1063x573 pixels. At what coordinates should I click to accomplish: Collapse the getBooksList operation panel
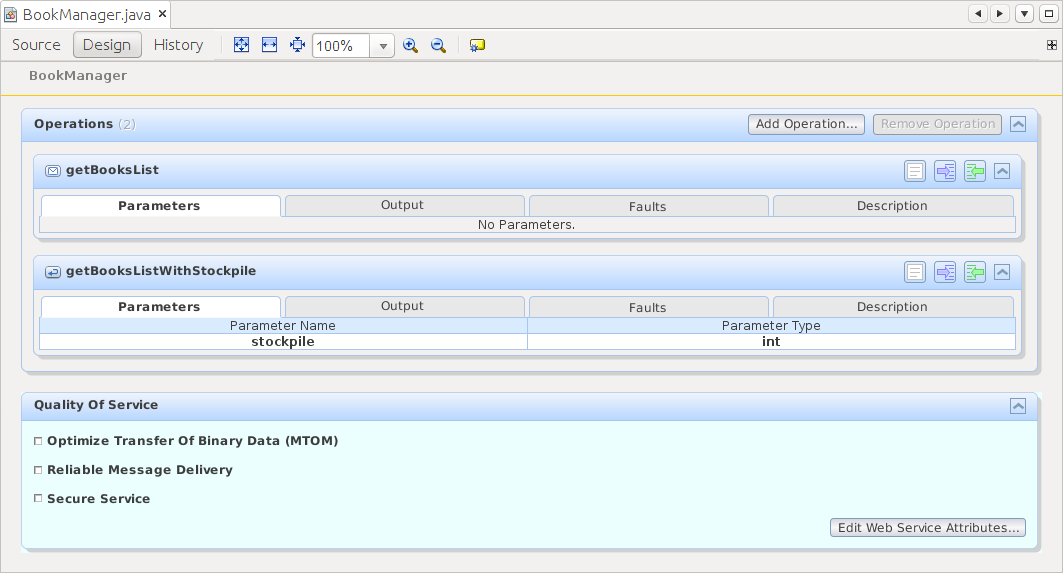tap(1002, 171)
